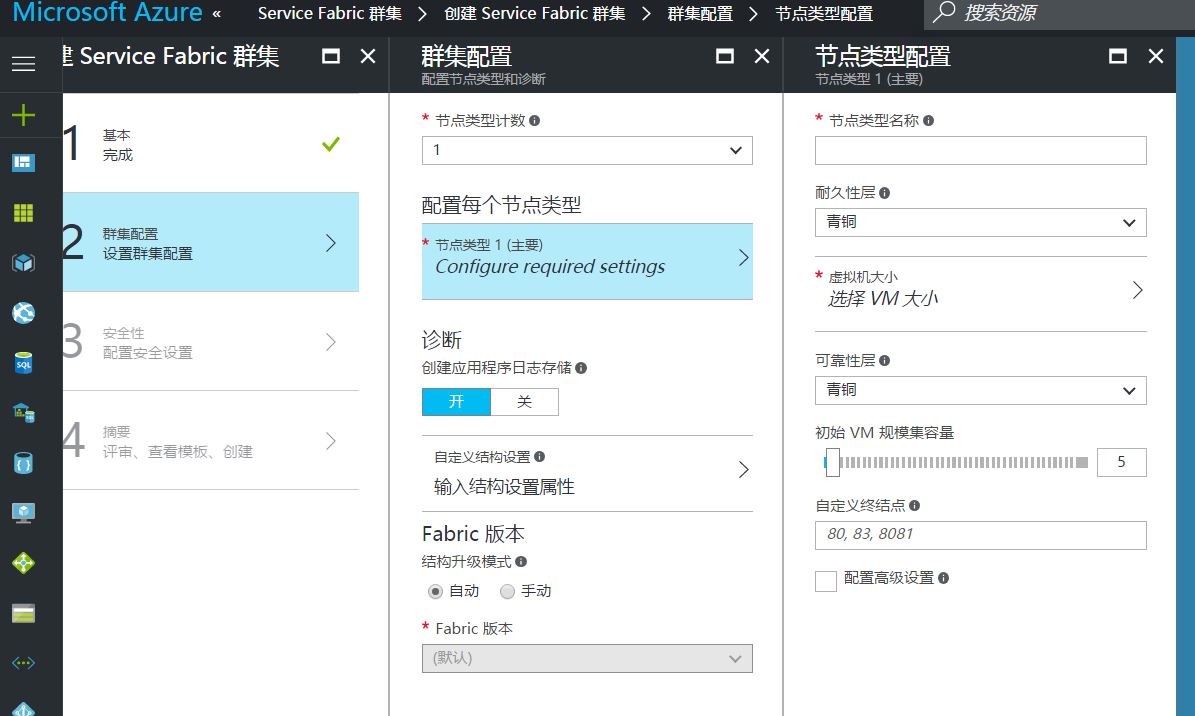Turn diagnostics log storage 开
The width and height of the screenshot is (1195, 716).
point(456,402)
